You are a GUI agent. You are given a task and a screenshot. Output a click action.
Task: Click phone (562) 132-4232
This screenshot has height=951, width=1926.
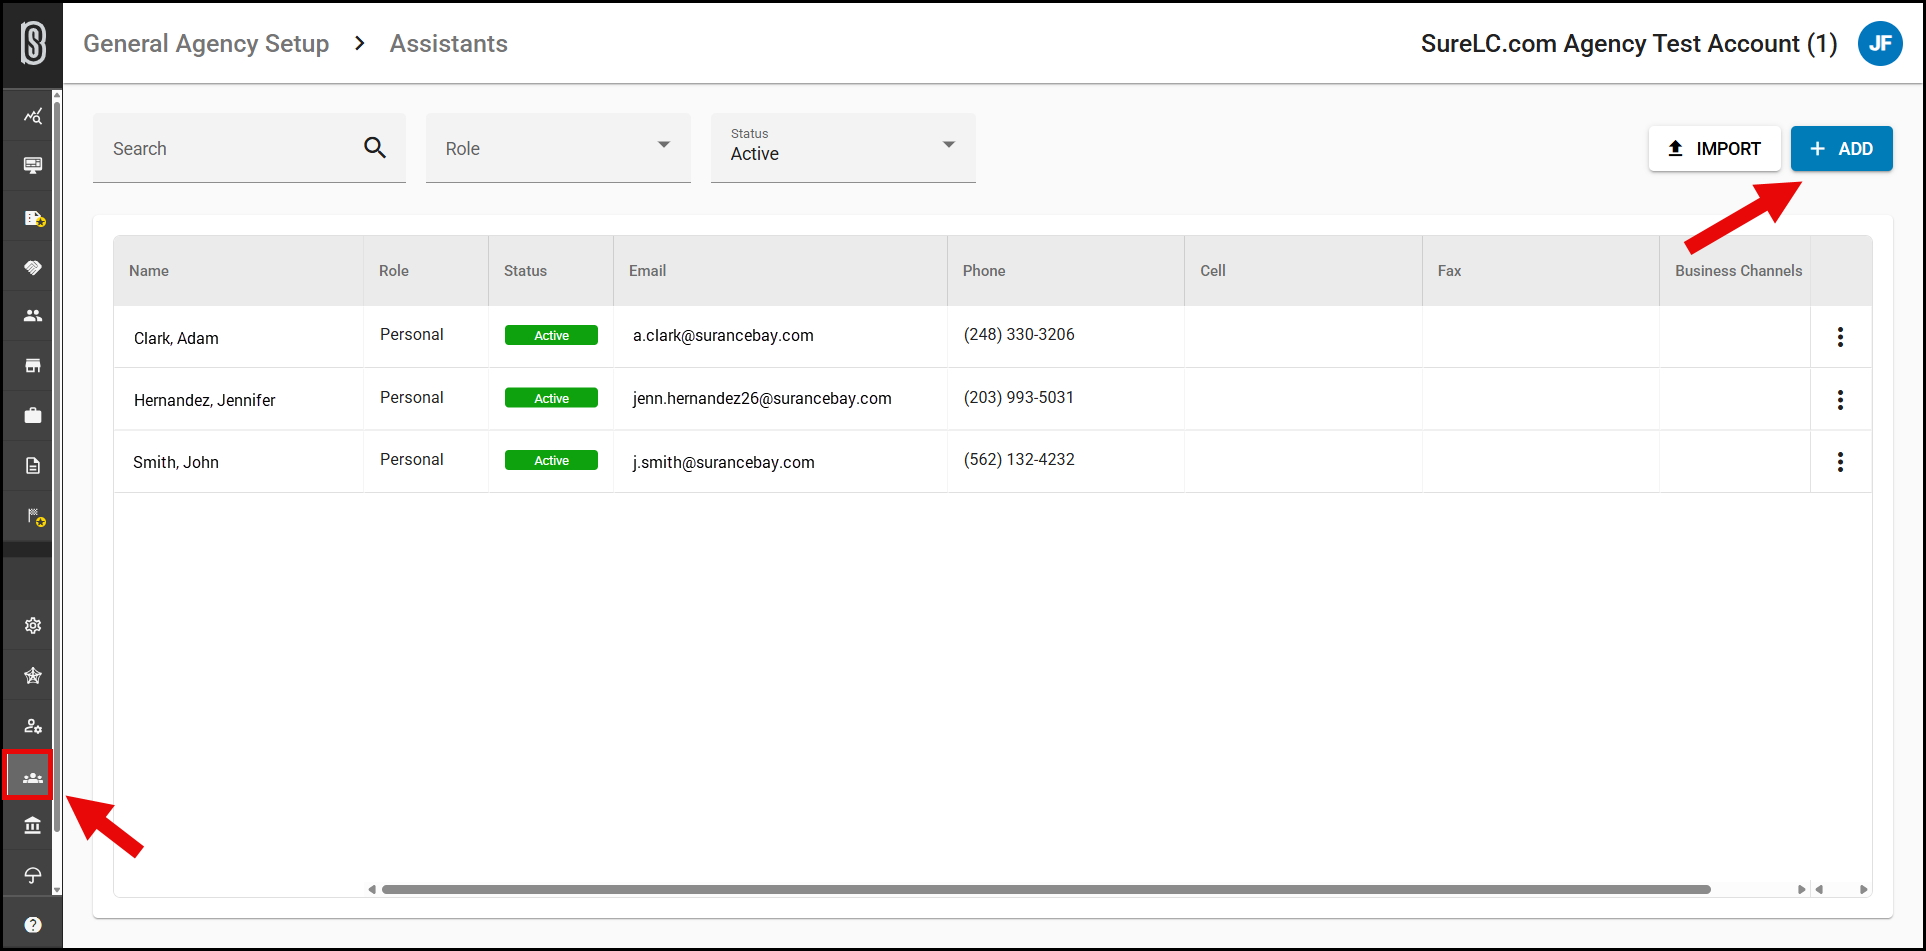click(x=1019, y=459)
